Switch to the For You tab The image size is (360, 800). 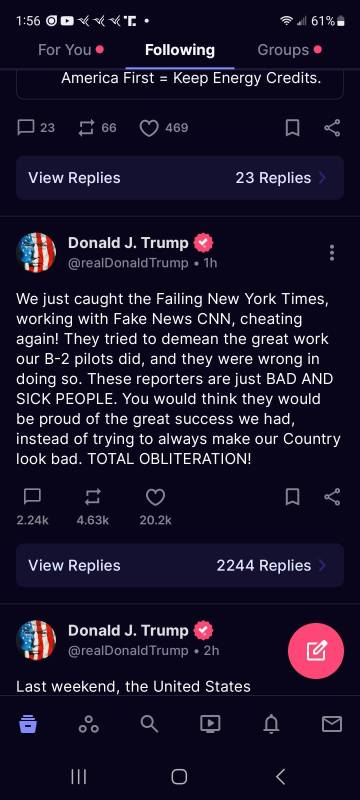coord(65,50)
